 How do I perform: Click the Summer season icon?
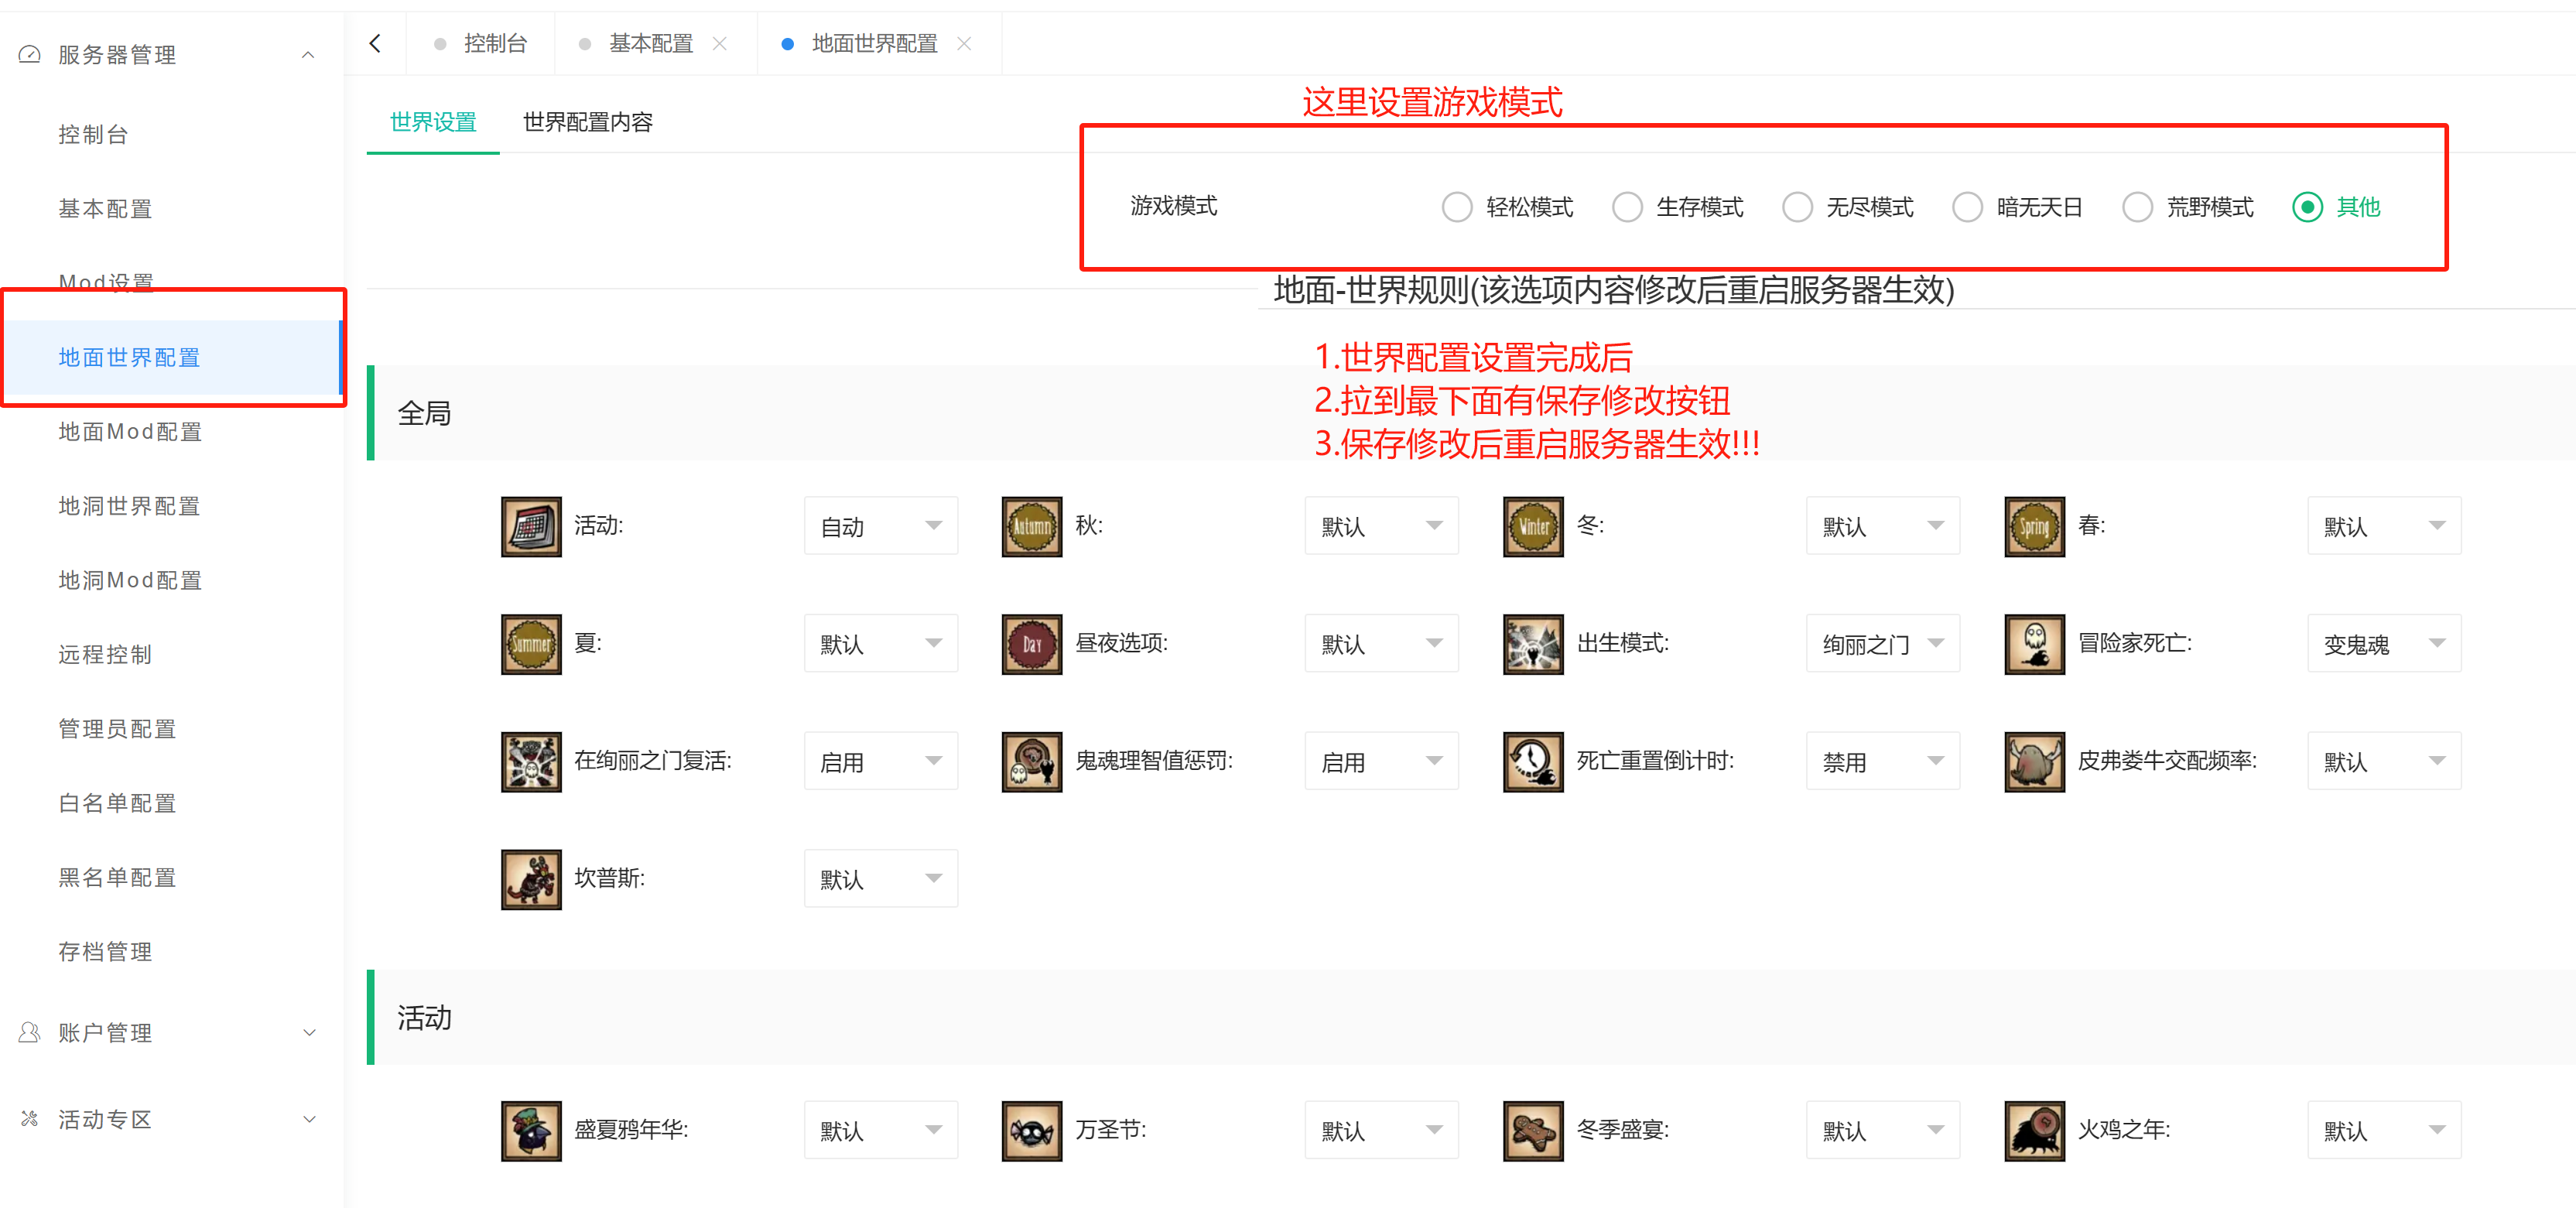tap(531, 644)
